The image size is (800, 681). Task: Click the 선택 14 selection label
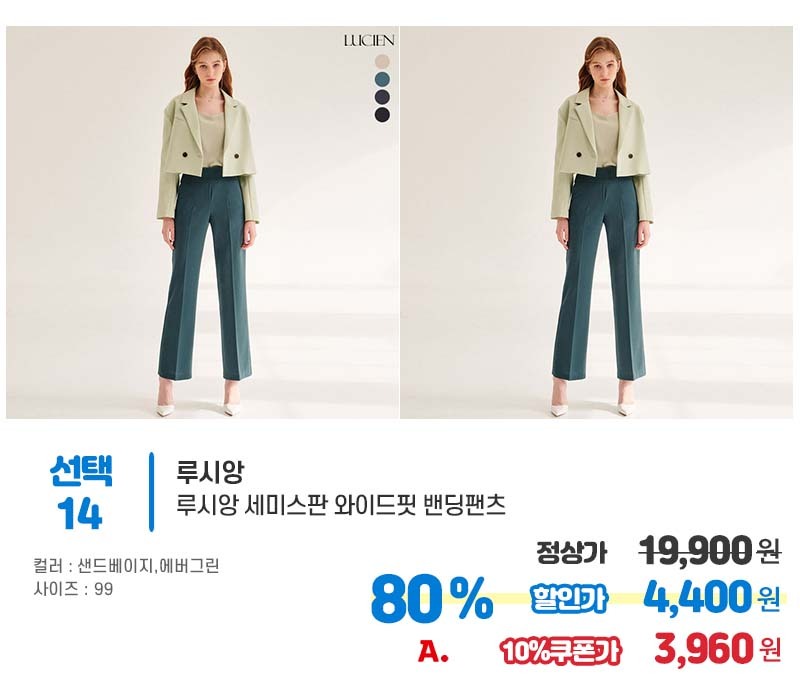81,492
